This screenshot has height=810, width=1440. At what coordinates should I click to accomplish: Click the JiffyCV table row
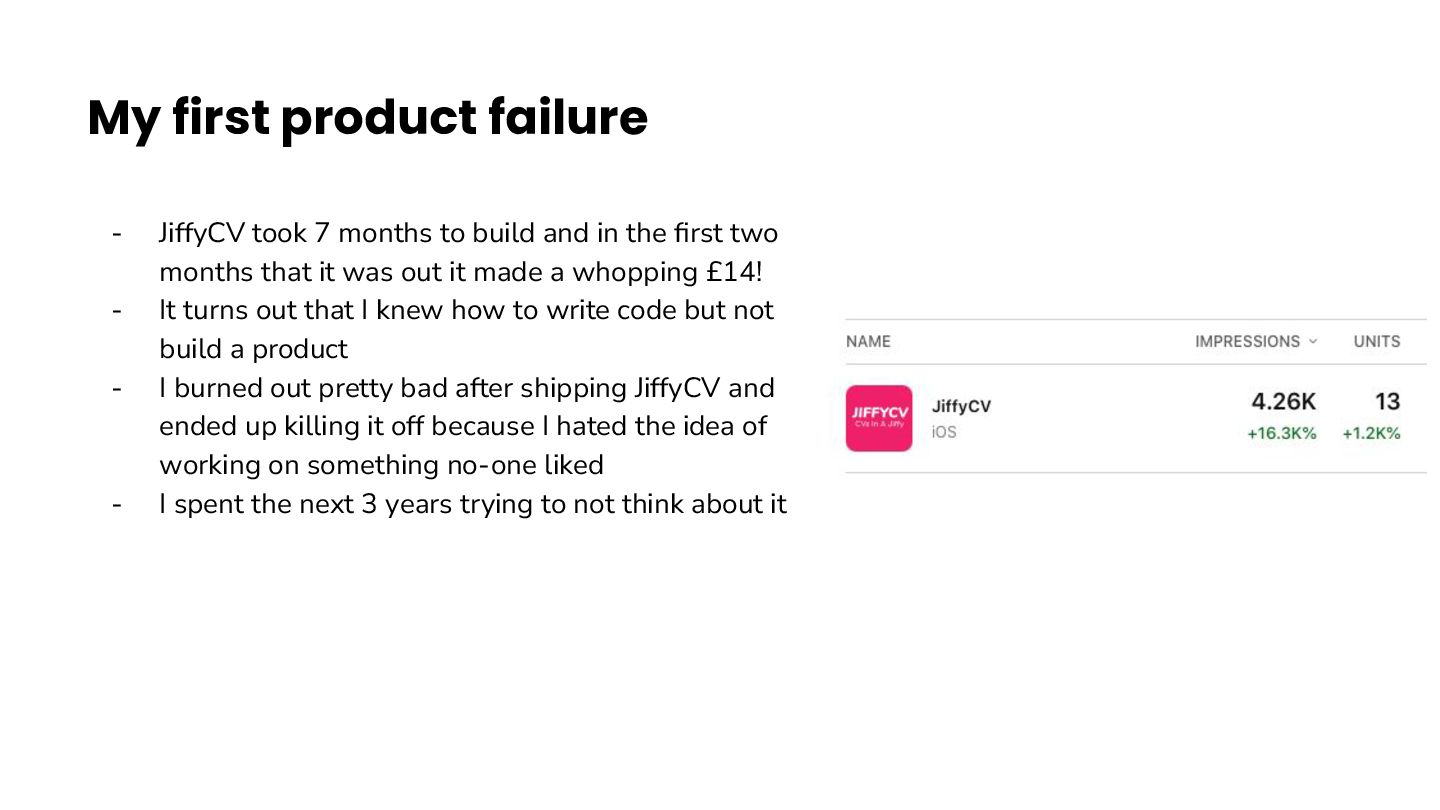click(1136, 418)
